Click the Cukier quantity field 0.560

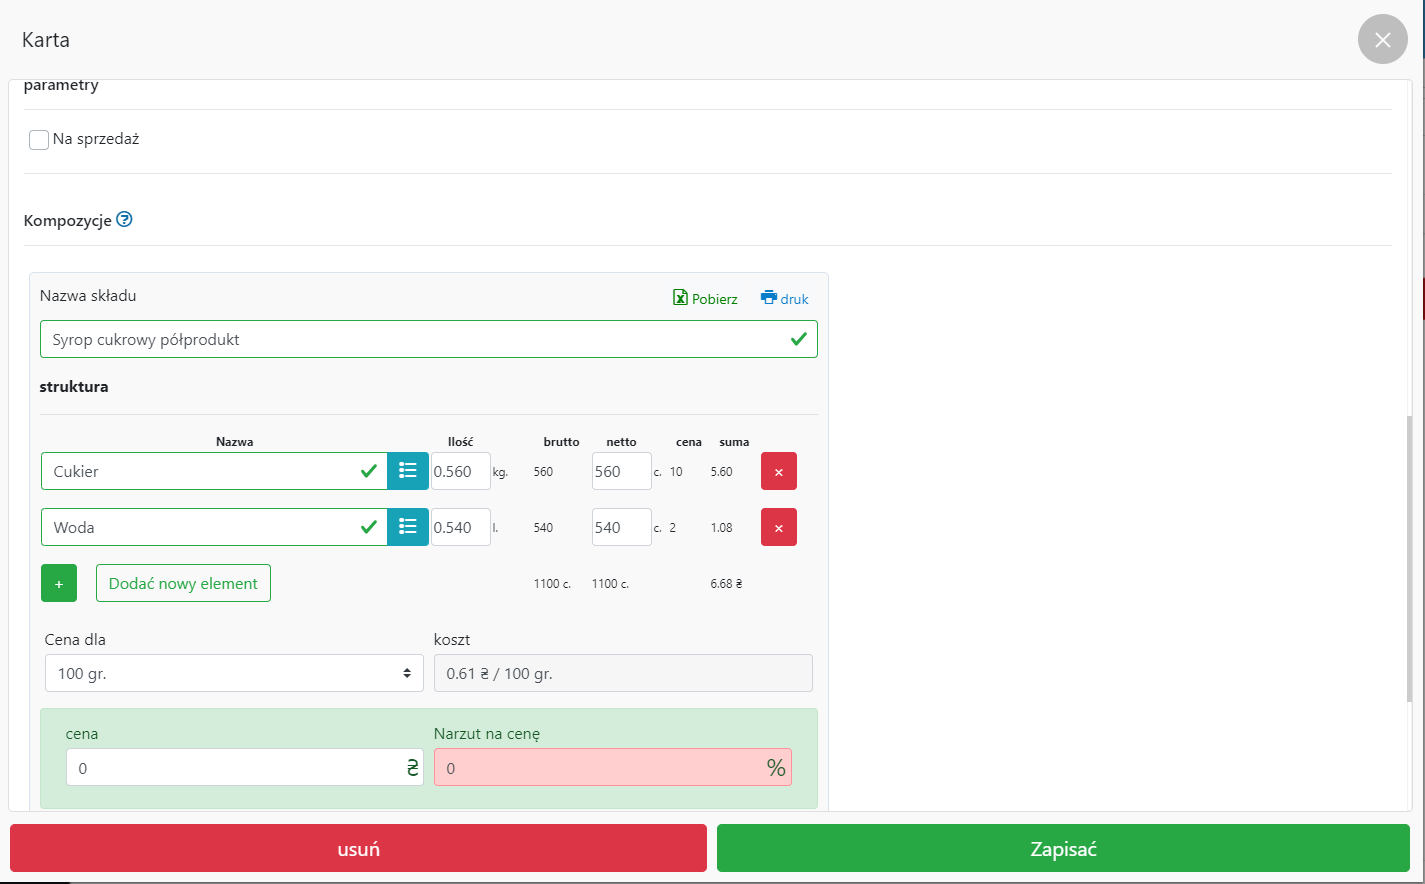(x=460, y=471)
